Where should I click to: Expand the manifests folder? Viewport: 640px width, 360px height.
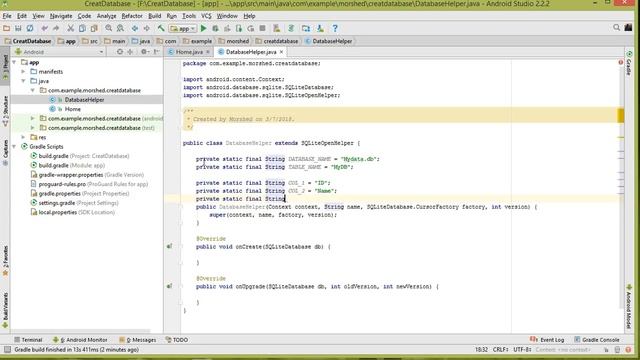tap(24, 72)
